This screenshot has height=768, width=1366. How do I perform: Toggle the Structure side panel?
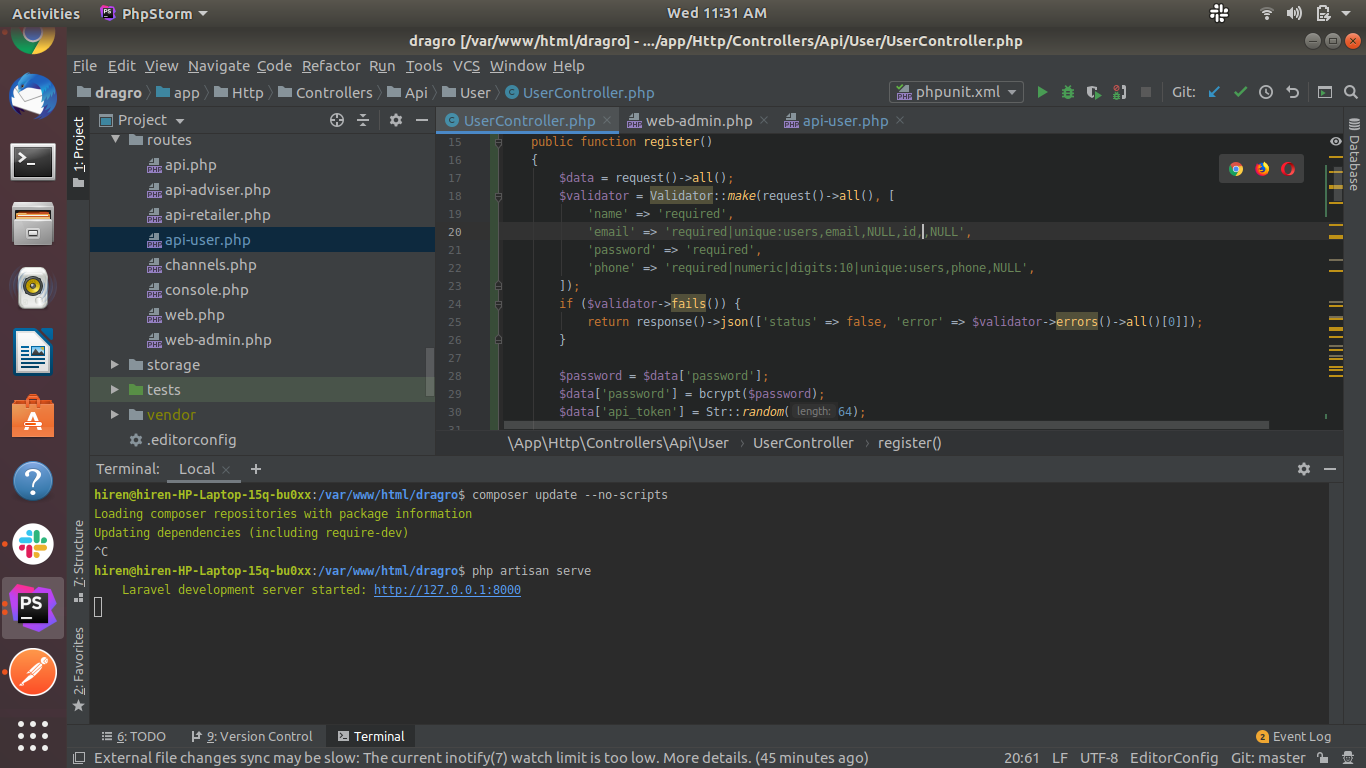79,553
